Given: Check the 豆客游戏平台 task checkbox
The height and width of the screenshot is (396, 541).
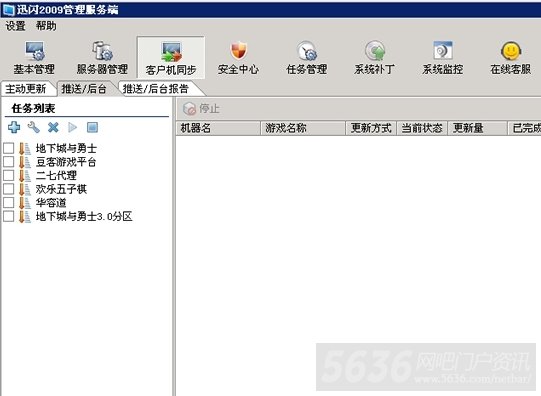Looking at the screenshot, I should click(8, 162).
